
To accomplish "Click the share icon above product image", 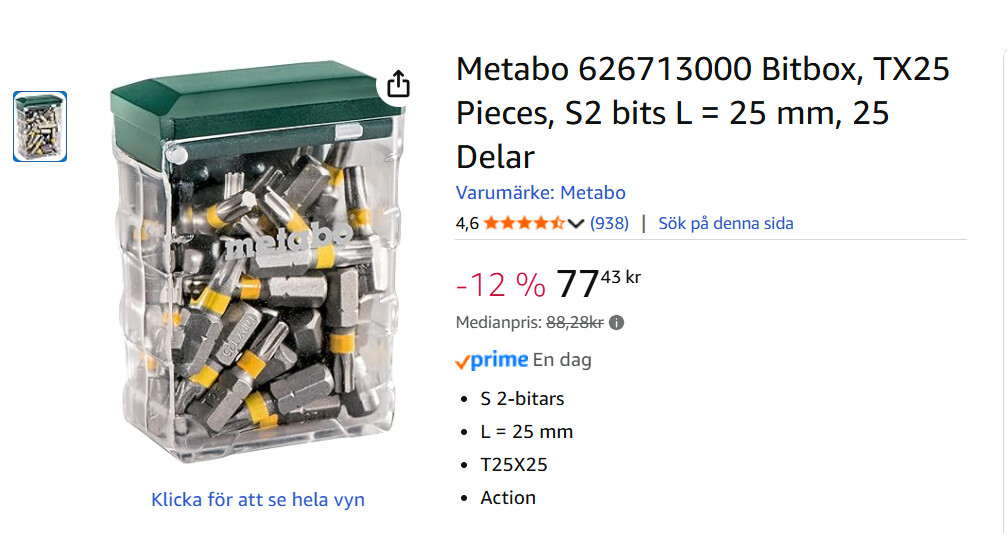I will click(x=398, y=84).
